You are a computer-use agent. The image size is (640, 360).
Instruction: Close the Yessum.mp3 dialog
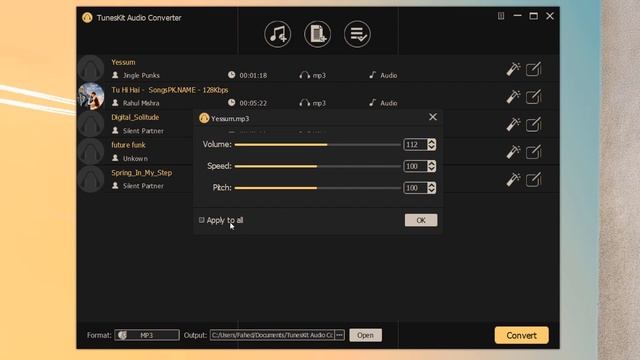tap(433, 117)
